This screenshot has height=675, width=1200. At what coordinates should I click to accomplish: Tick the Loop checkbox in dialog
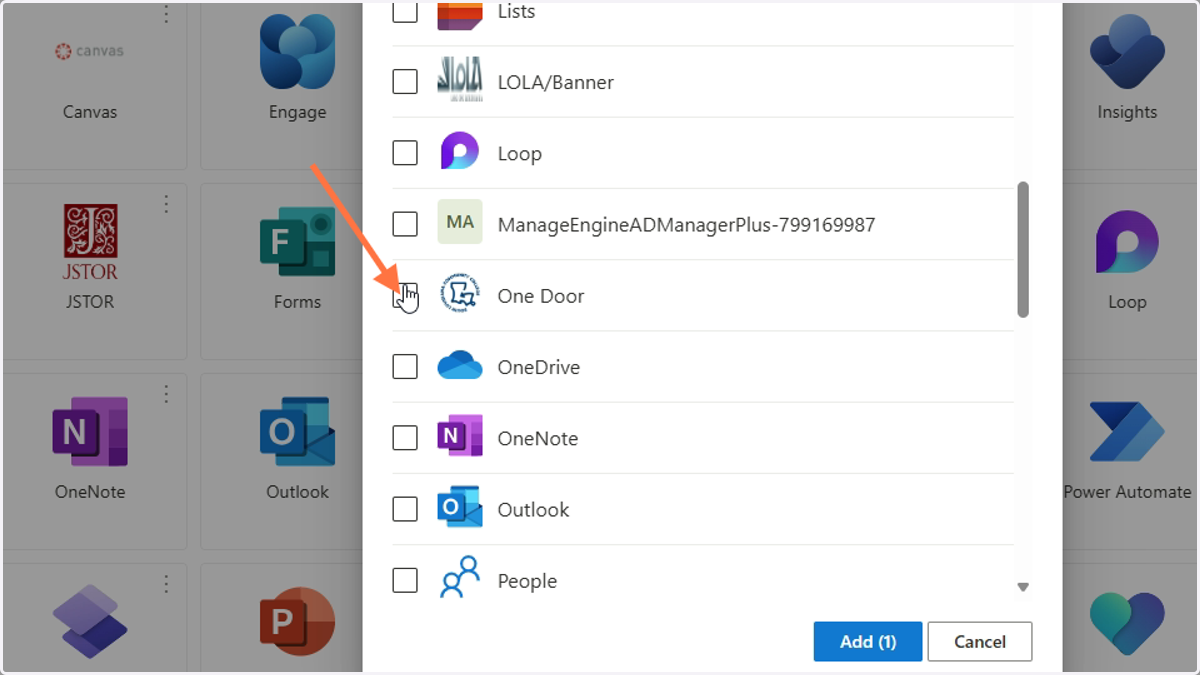(x=405, y=153)
